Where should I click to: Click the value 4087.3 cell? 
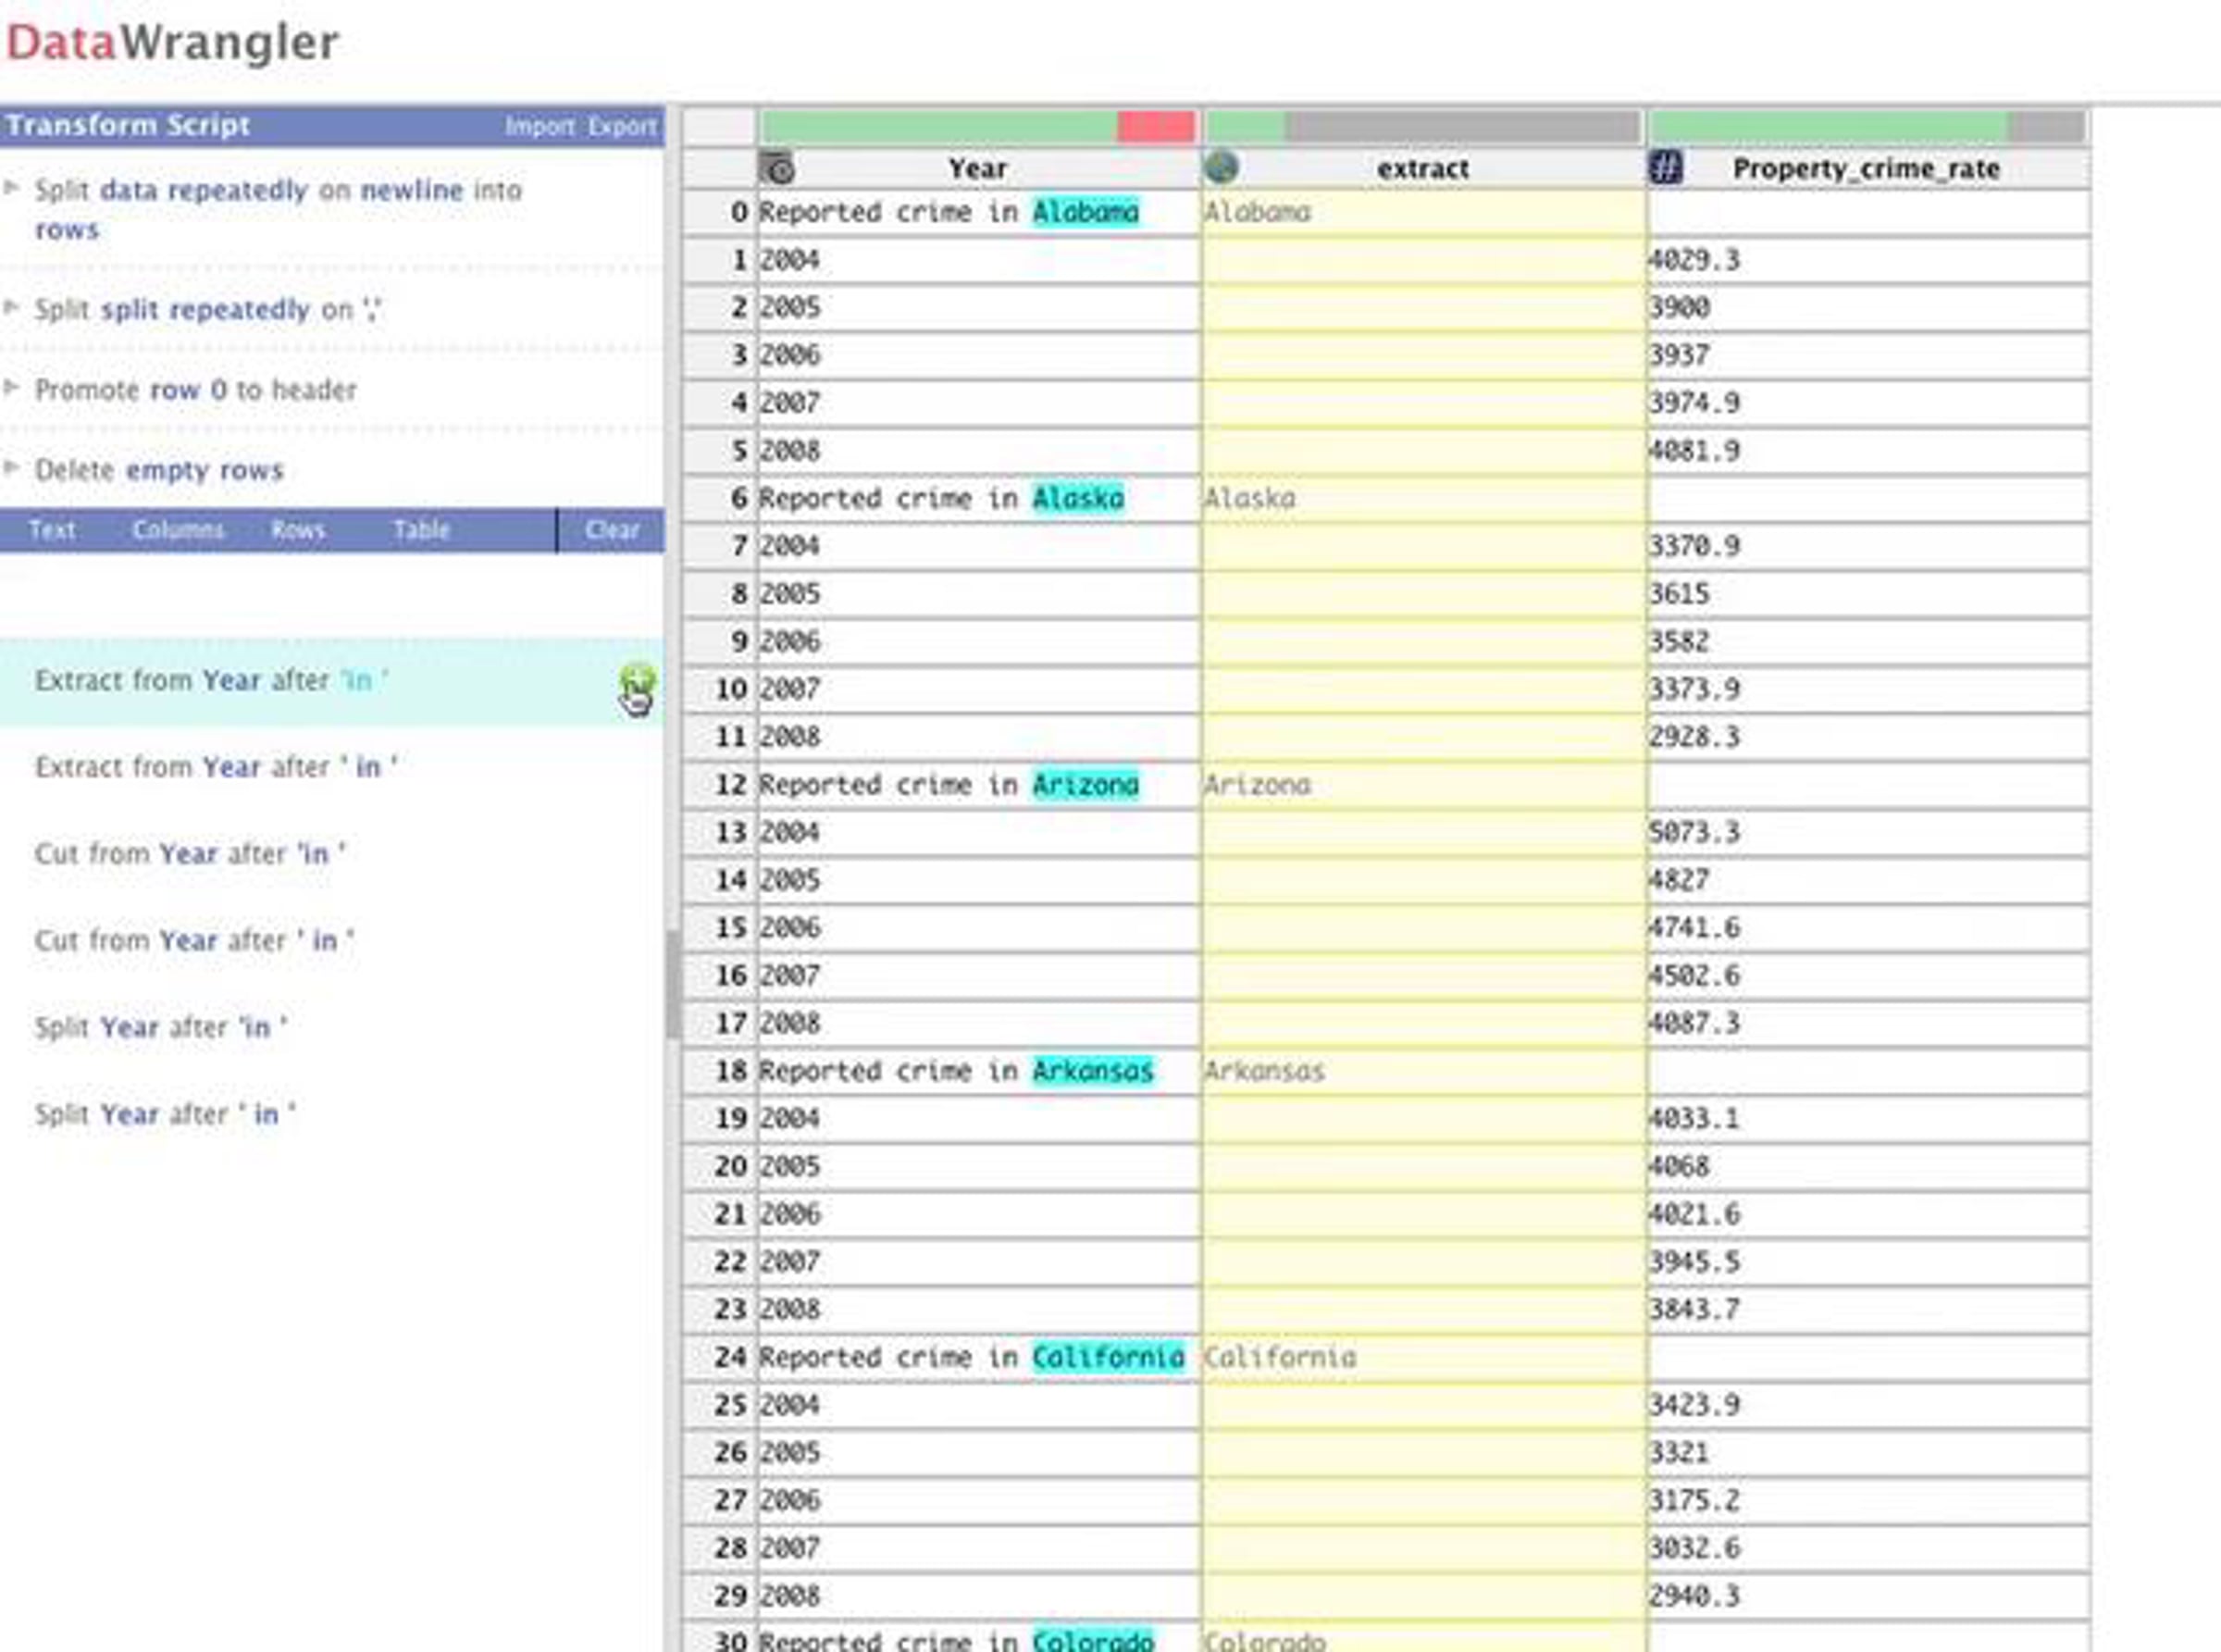(x=1869, y=1023)
